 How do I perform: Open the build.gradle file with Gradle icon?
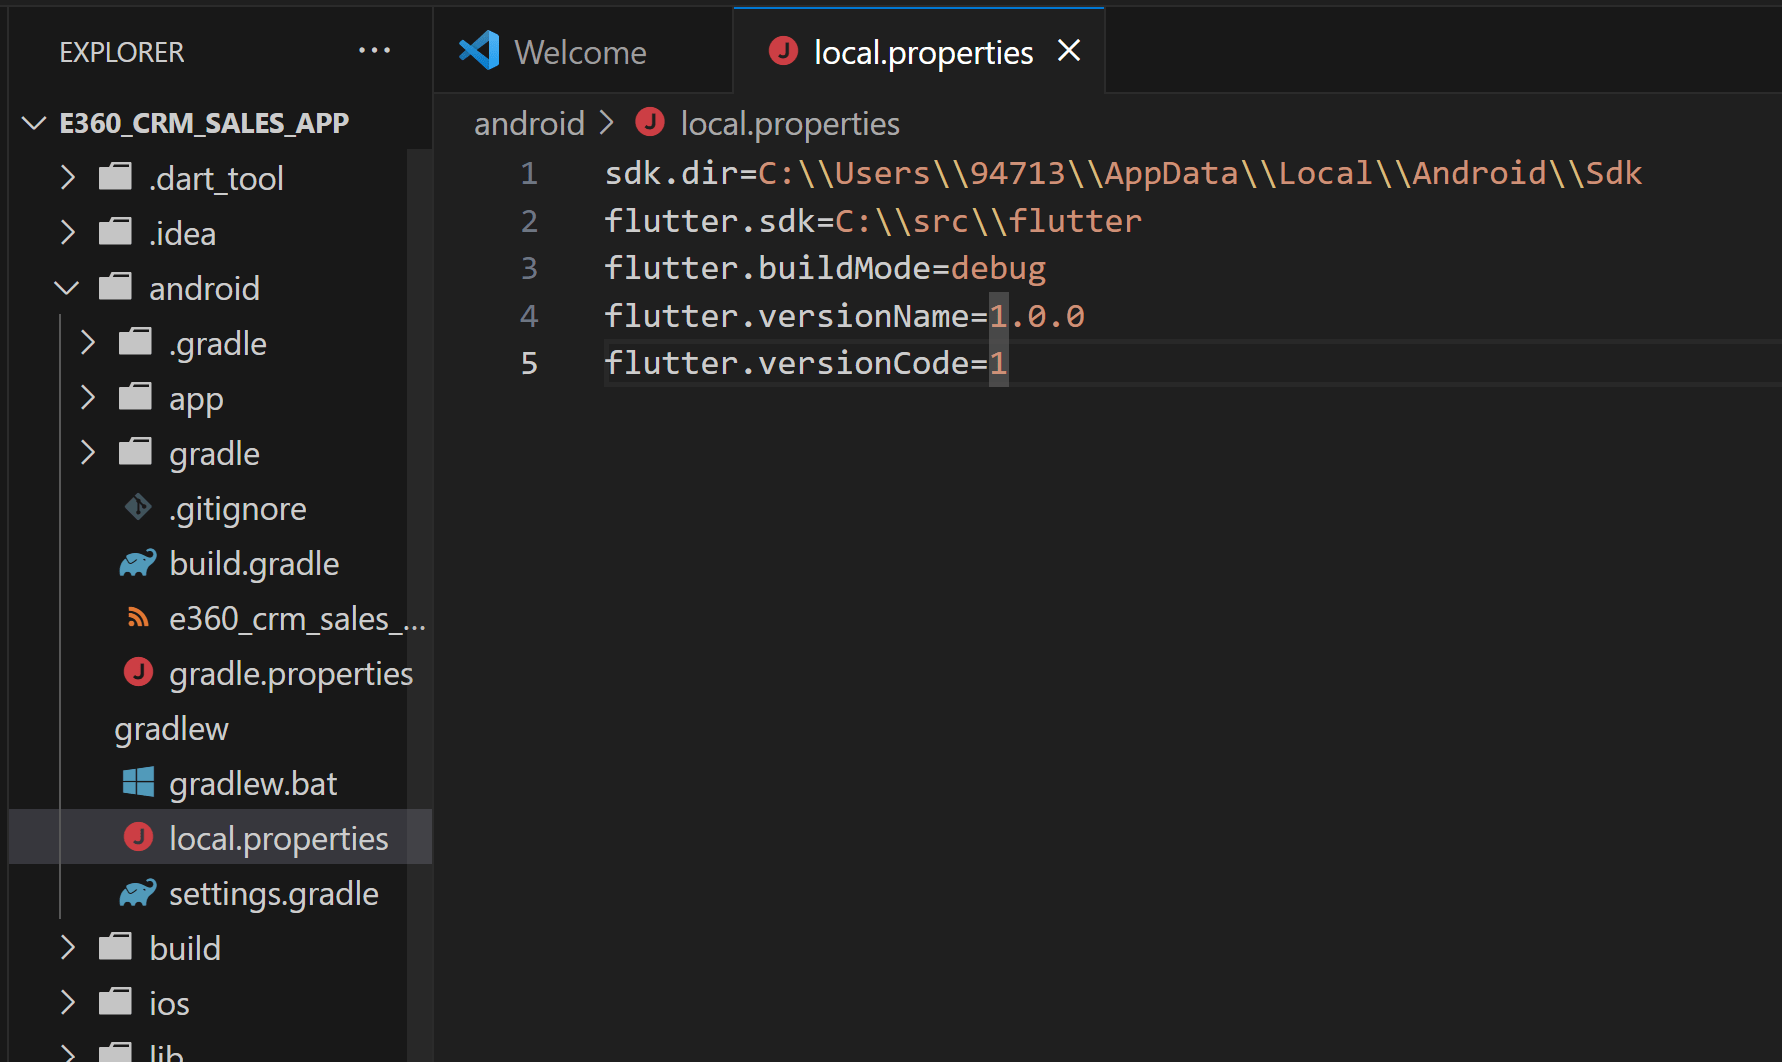click(253, 563)
